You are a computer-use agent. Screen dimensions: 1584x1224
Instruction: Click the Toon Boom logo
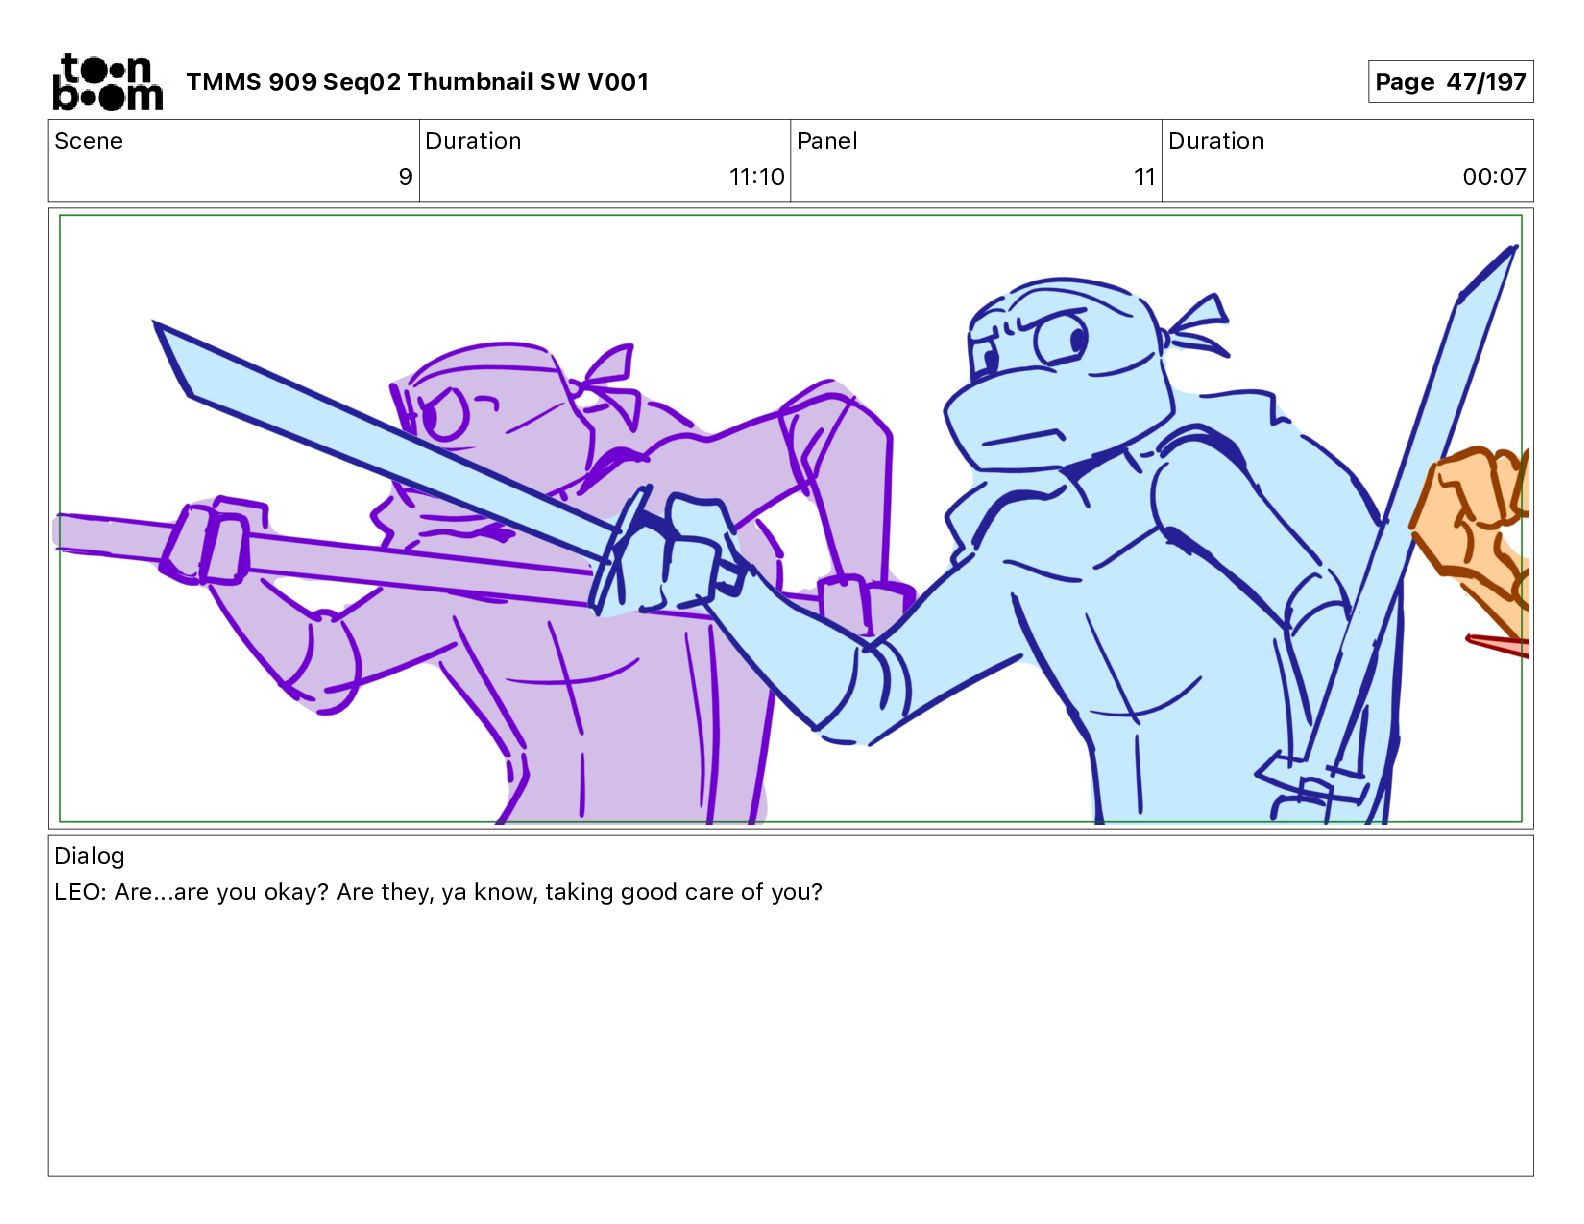107,81
